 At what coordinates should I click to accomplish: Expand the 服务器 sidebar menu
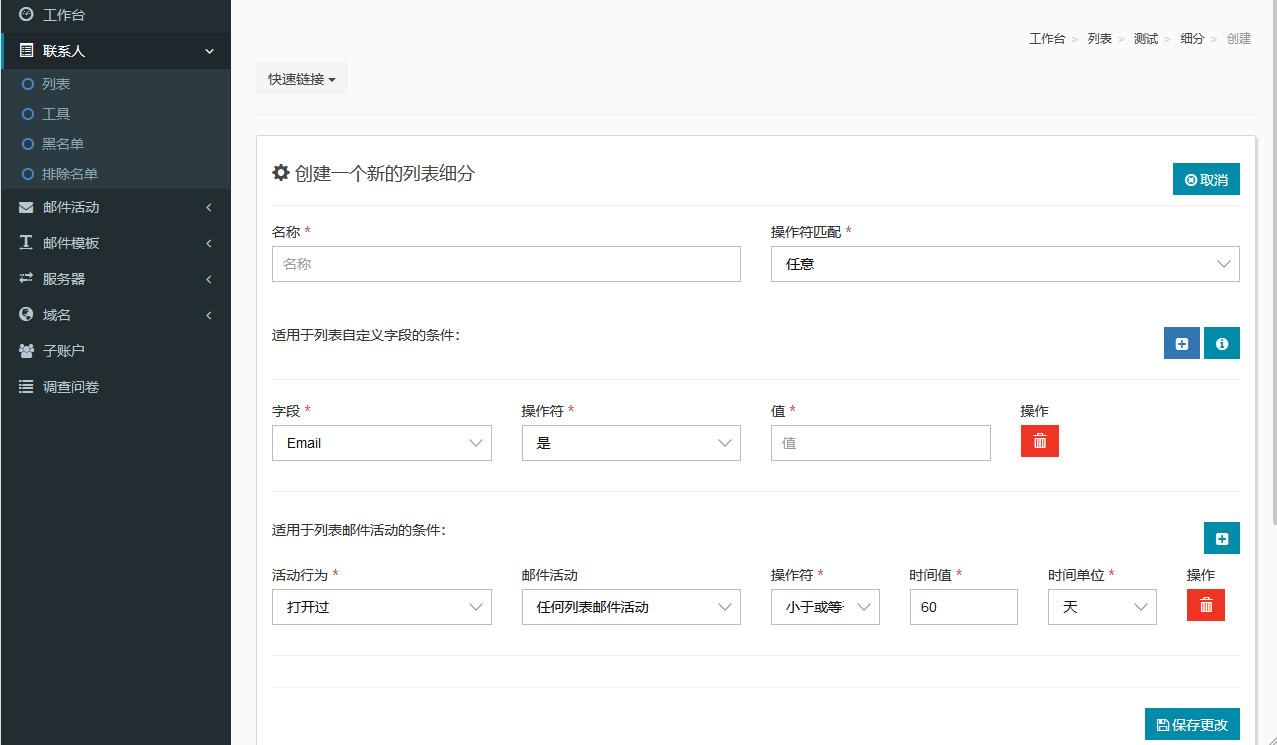115,279
